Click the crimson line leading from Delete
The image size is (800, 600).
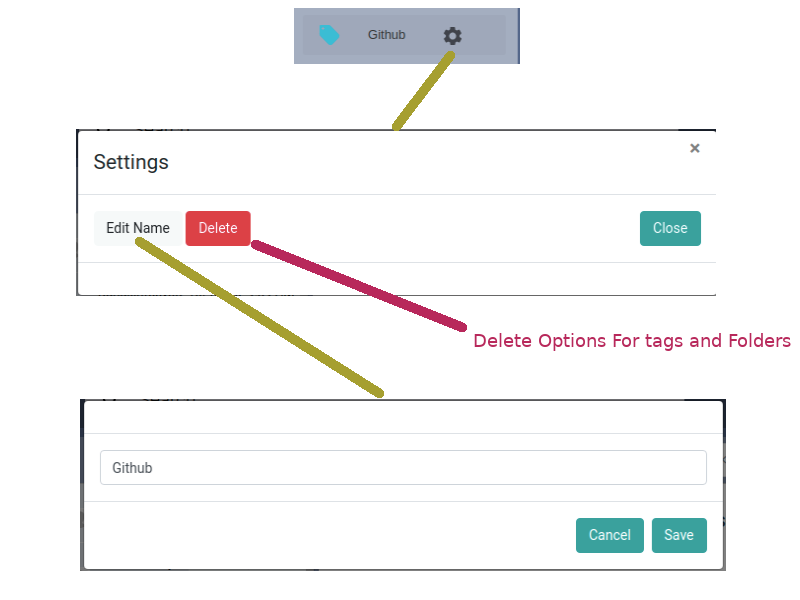tap(360, 285)
